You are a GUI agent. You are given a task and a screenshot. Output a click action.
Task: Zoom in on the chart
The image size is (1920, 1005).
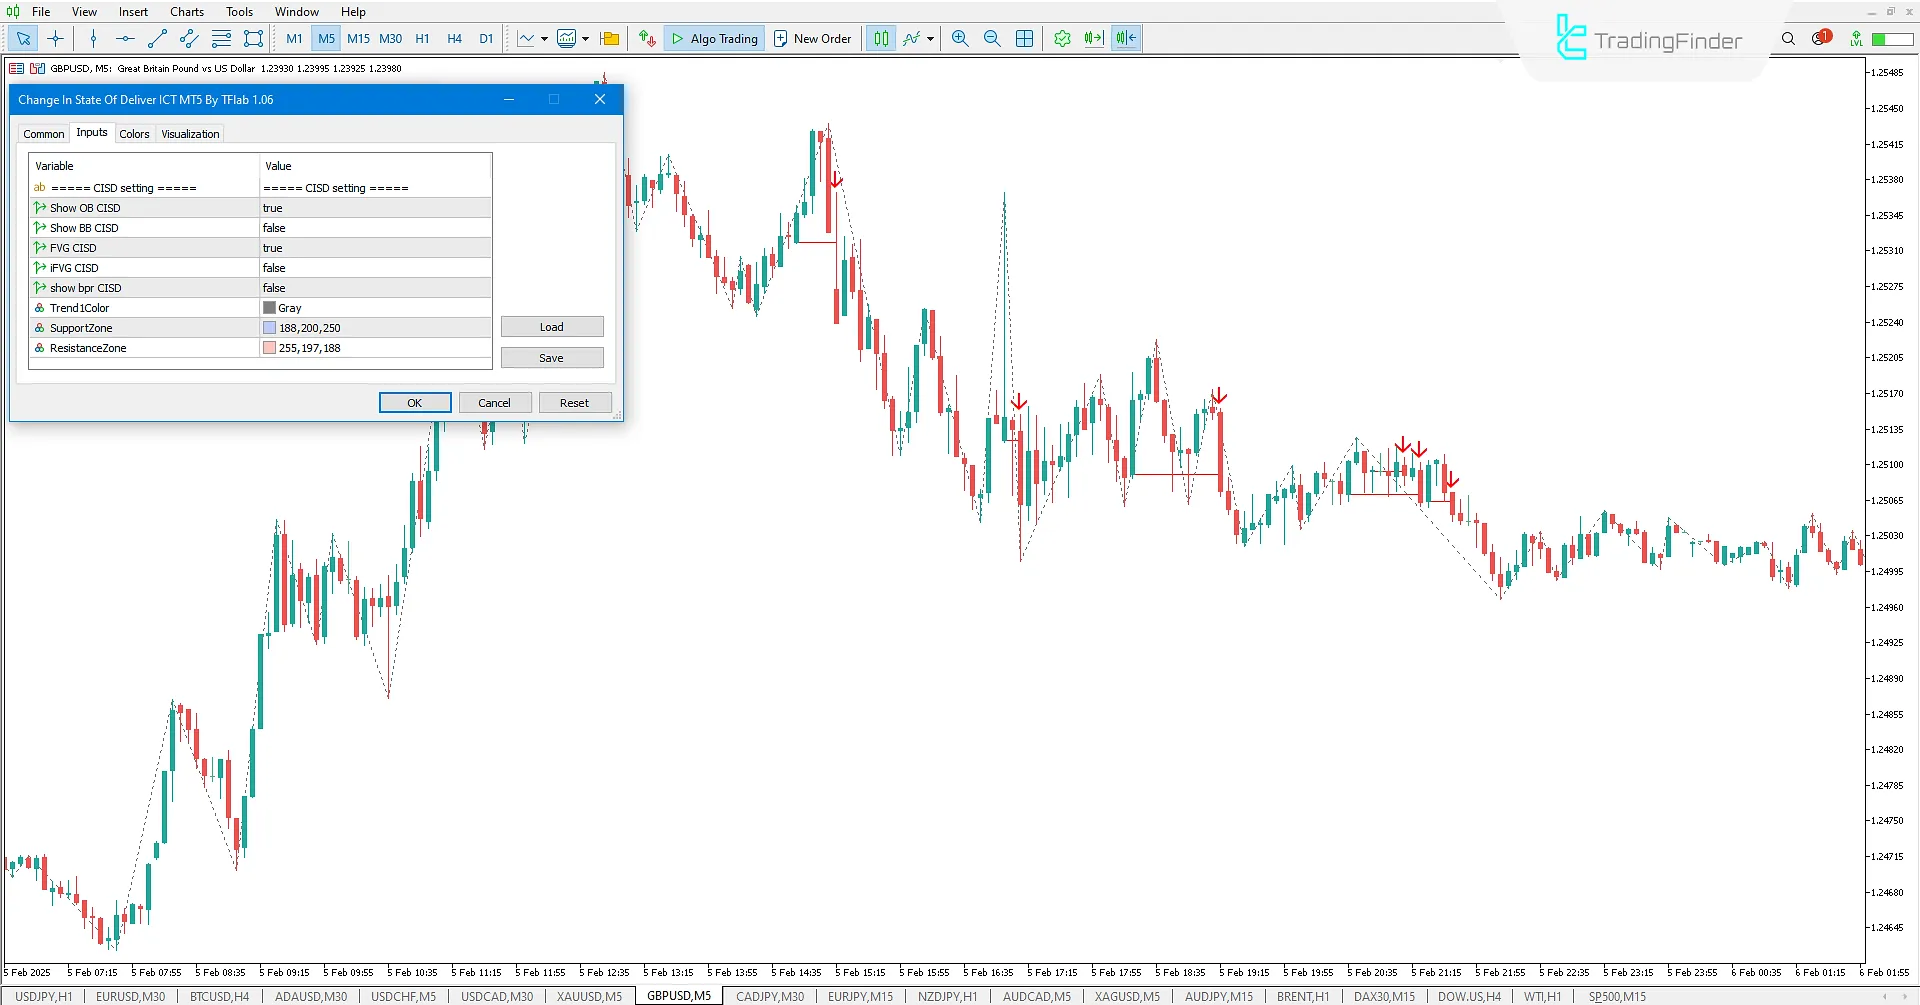click(x=959, y=38)
